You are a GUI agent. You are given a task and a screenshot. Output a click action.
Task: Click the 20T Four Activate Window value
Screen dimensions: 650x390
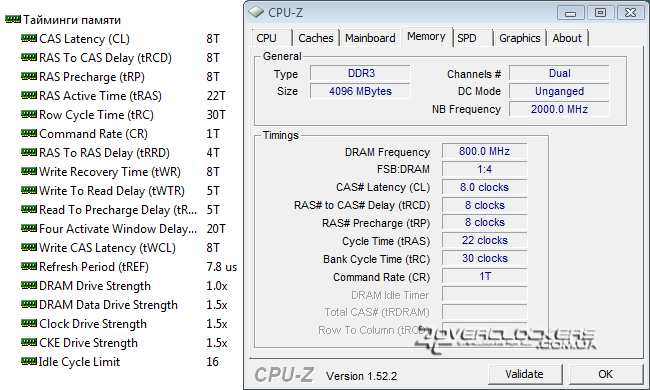pos(216,229)
